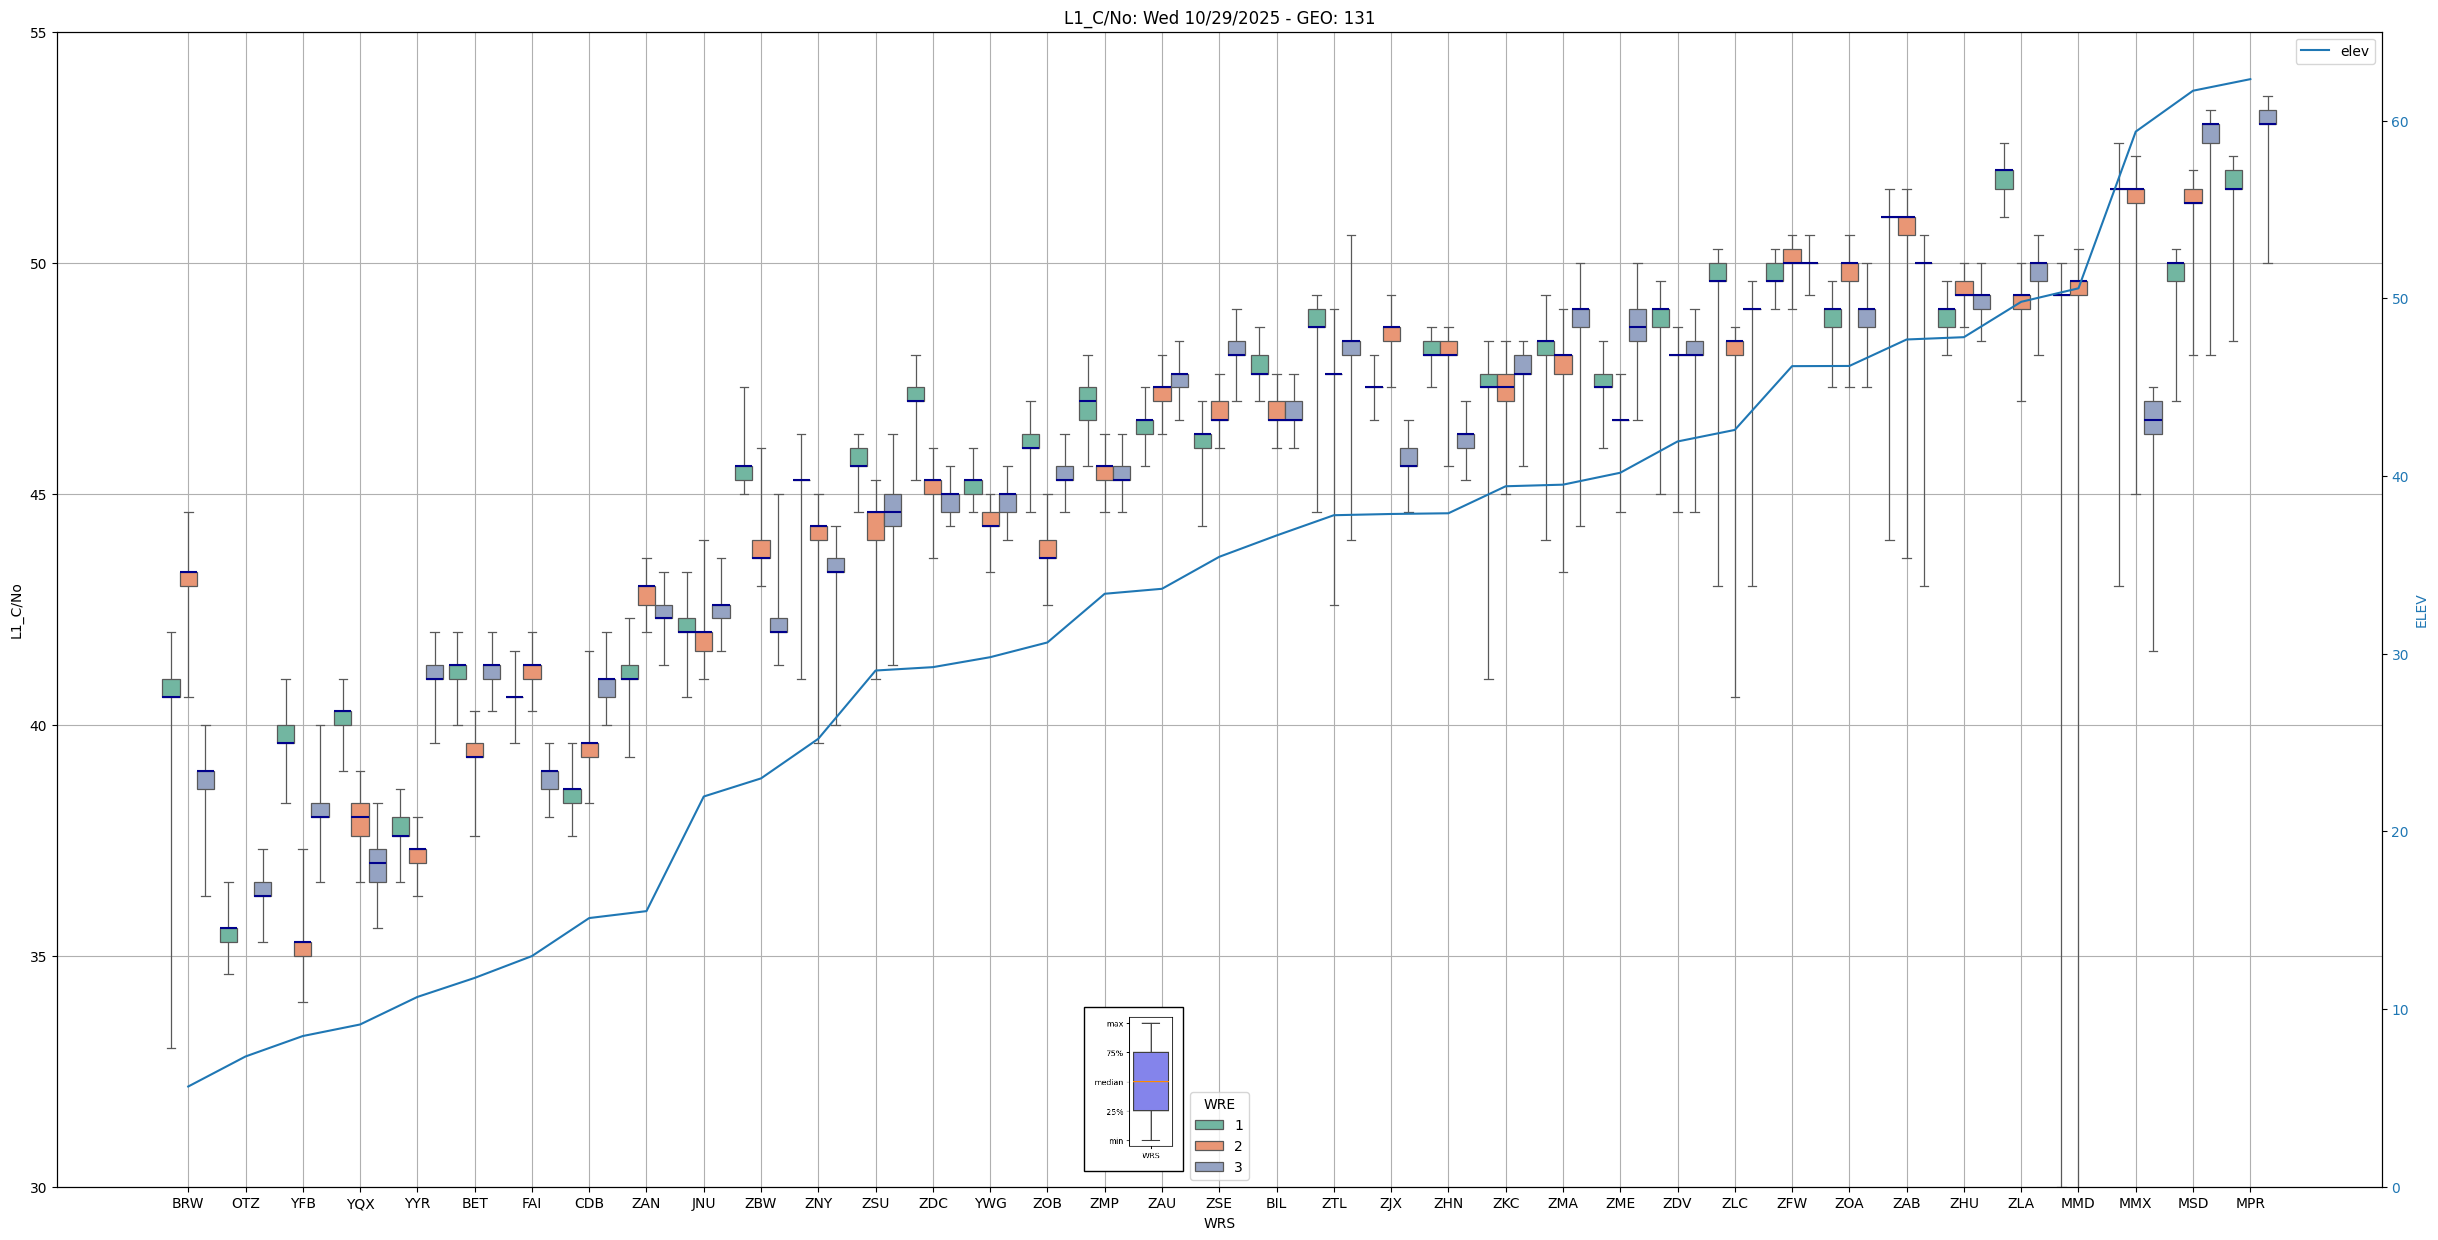Click the elev legend text
This screenshot has height=1240, width=2438.
[x=2354, y=51]
